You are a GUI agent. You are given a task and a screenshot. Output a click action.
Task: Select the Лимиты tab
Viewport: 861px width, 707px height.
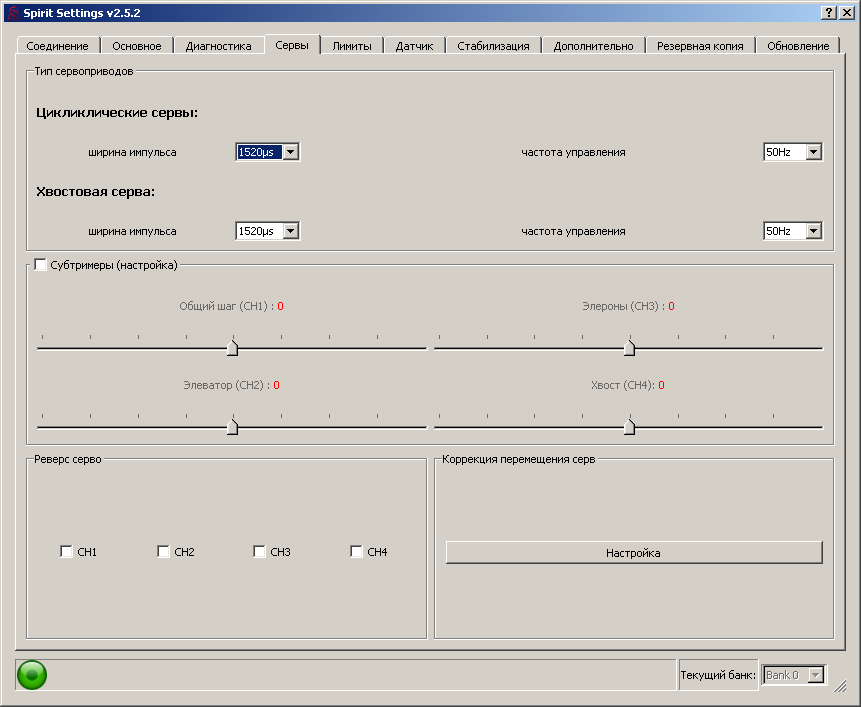coord(352,46)
